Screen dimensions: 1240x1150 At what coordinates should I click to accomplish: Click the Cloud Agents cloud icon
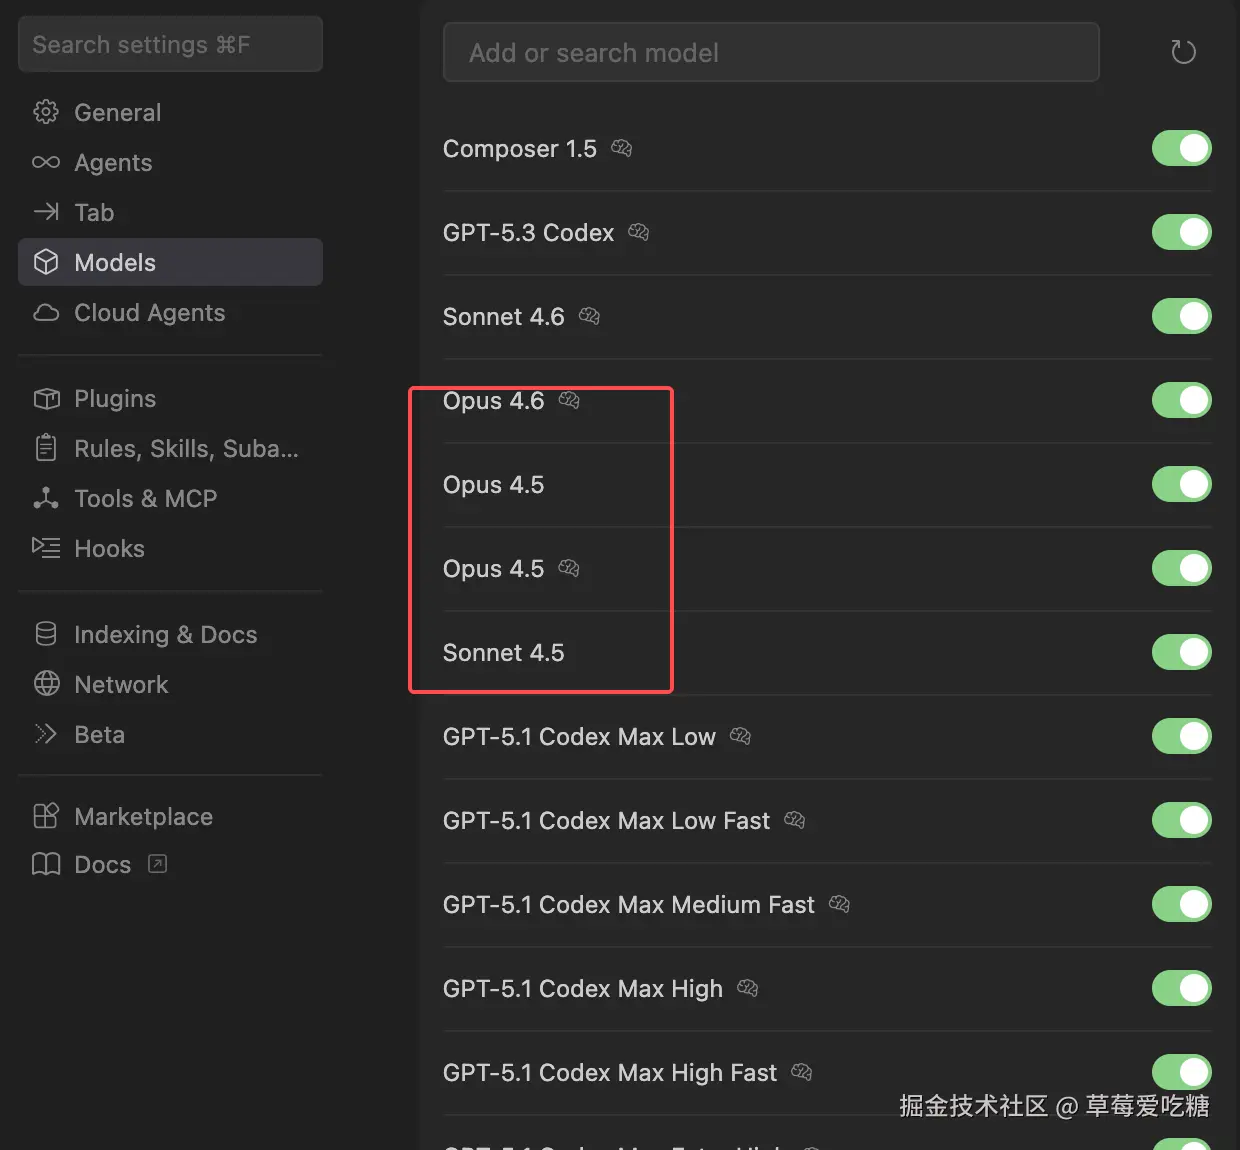click(46, 312)
